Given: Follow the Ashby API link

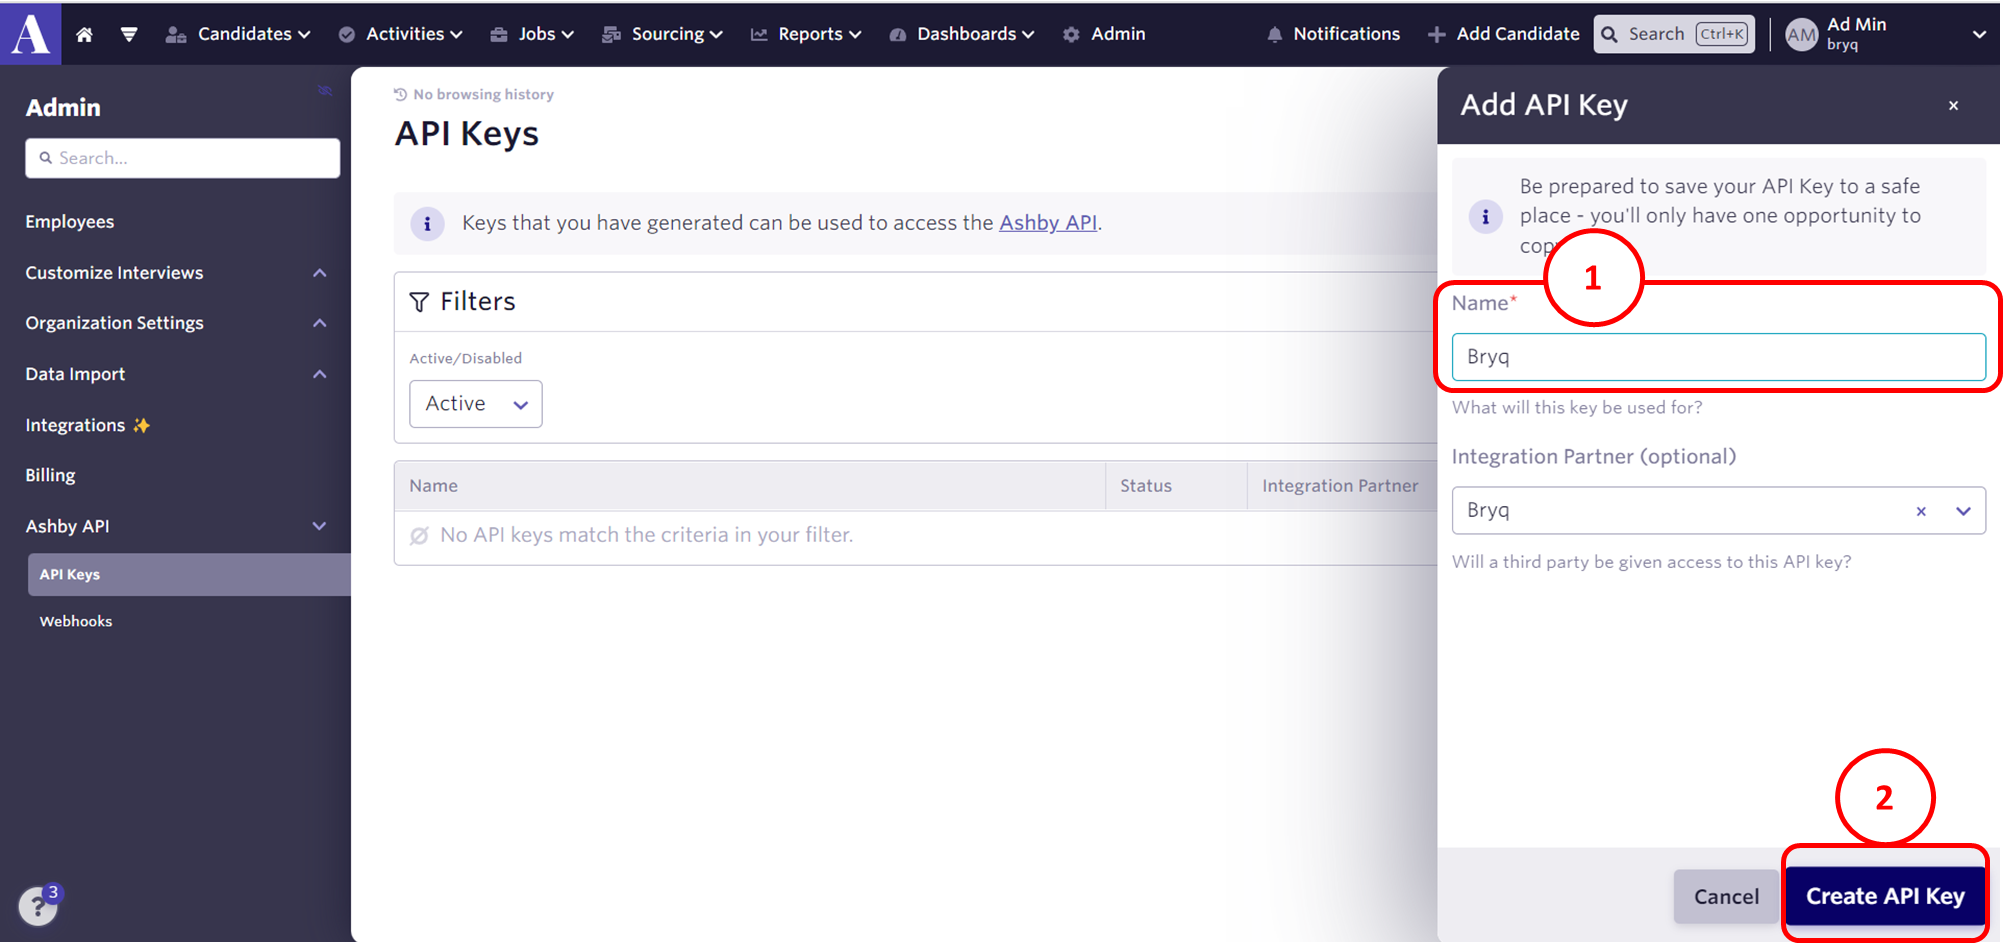Looking at the screenshot, I should (x=1047, y=223).
